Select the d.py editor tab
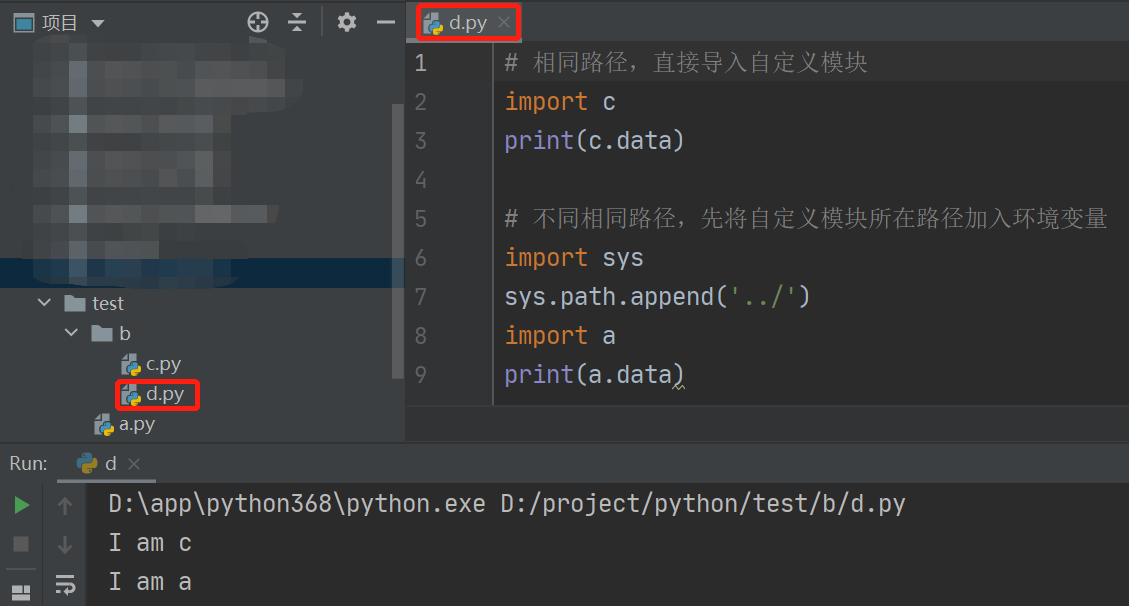The image size is (1129, 606). (x=467, y=23)
